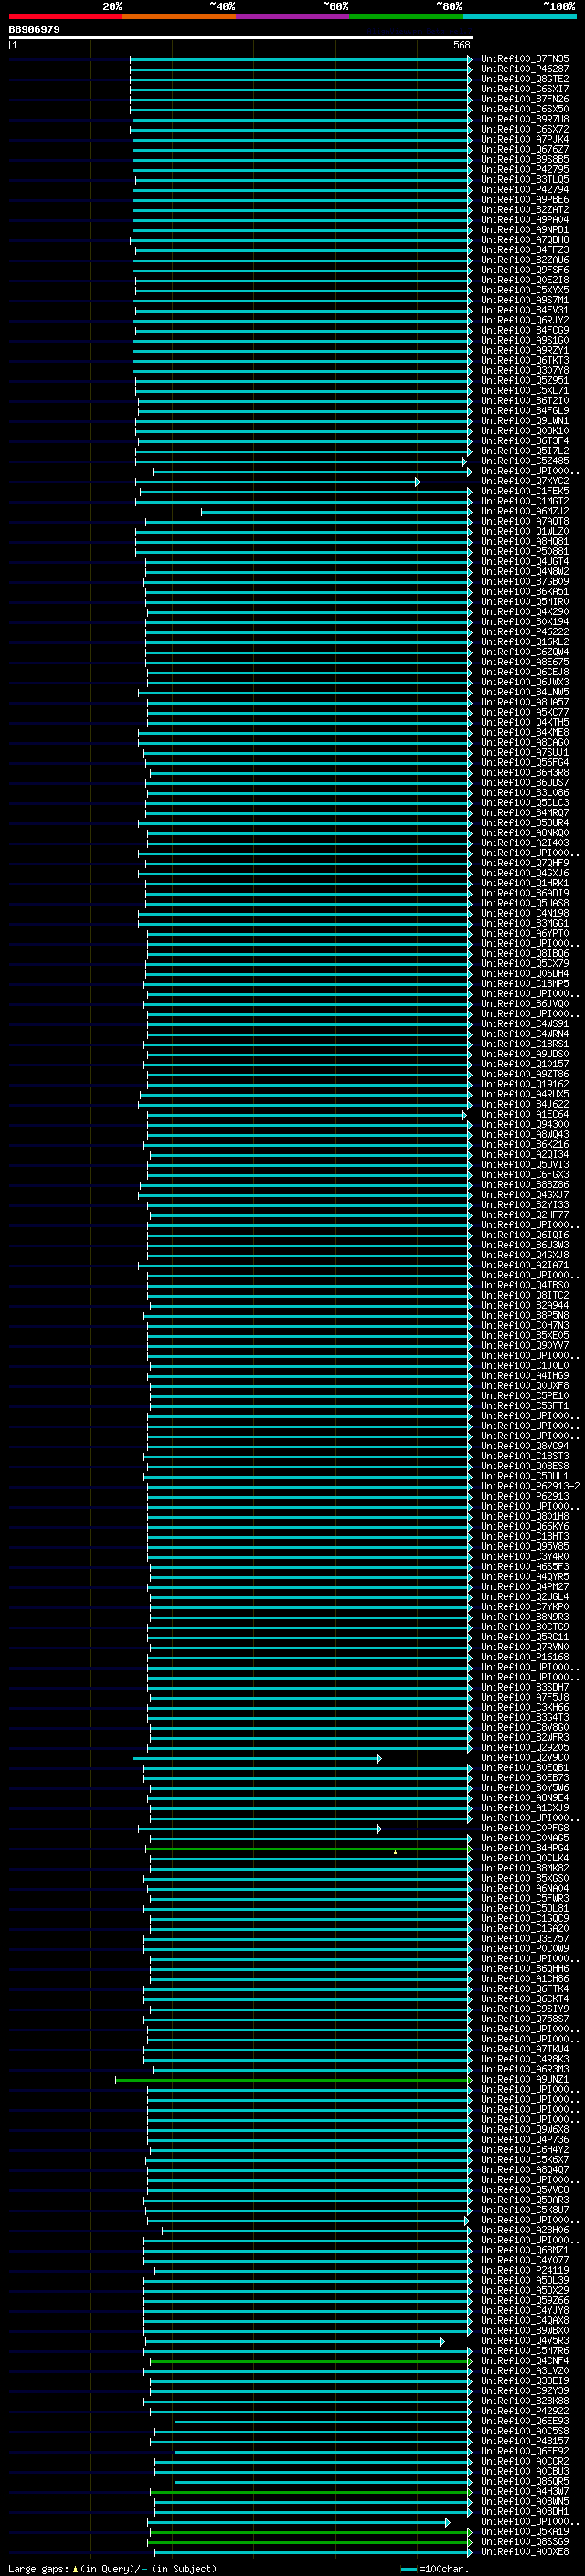Image resolution: width=585 pixels, height=2576 pixels.
Task: Click label UniRef100_P48157
Action: [x=525, y=2440]
